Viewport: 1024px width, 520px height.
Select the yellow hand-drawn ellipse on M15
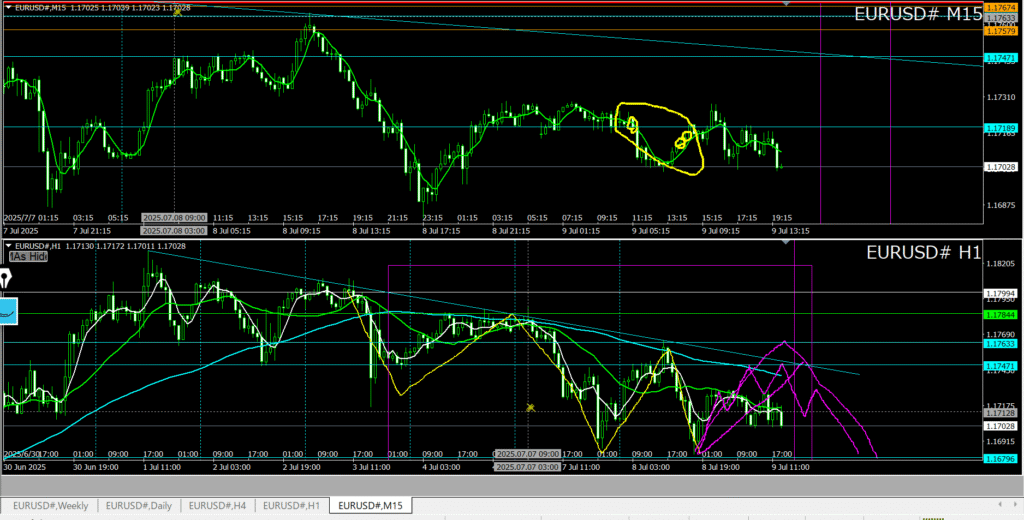[x=660, y=138]
